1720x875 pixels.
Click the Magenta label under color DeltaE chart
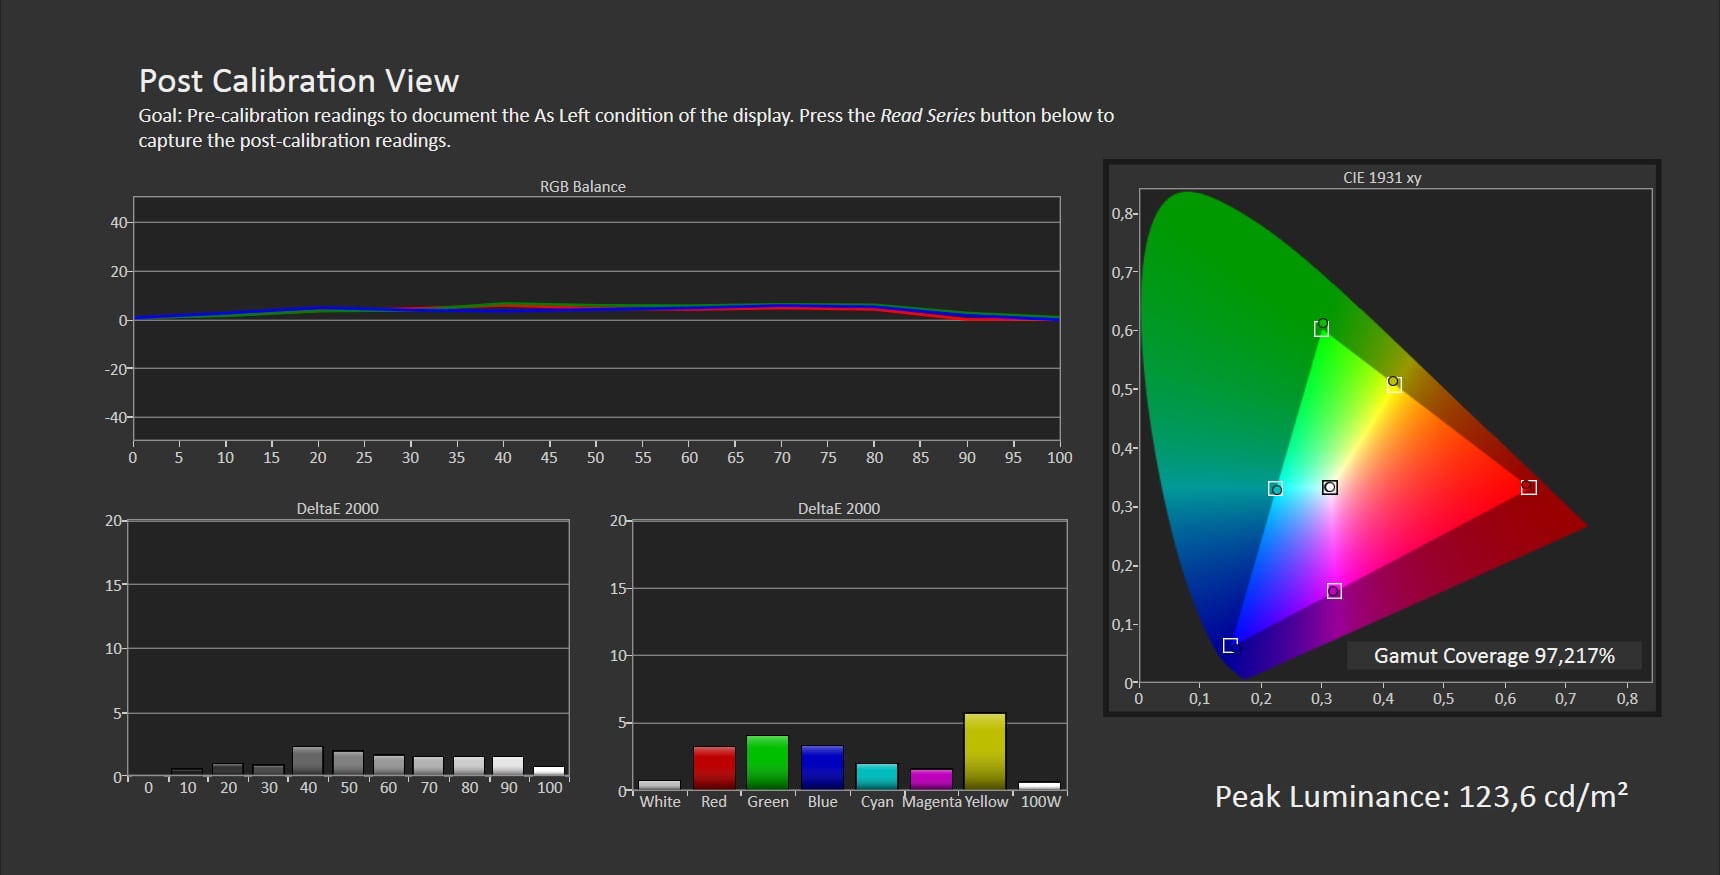pyautogui.click(x=931, y=802)
